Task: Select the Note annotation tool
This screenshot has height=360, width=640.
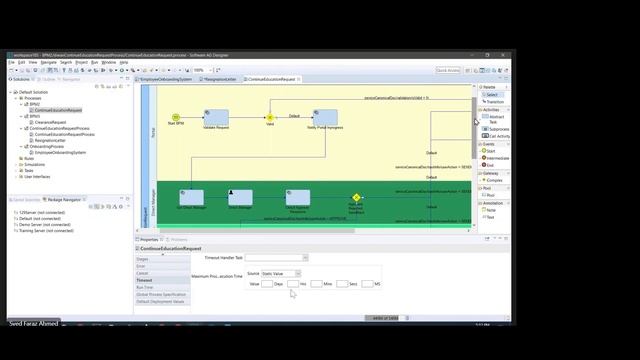Action: pyautogui.click(x=489, y=210)
